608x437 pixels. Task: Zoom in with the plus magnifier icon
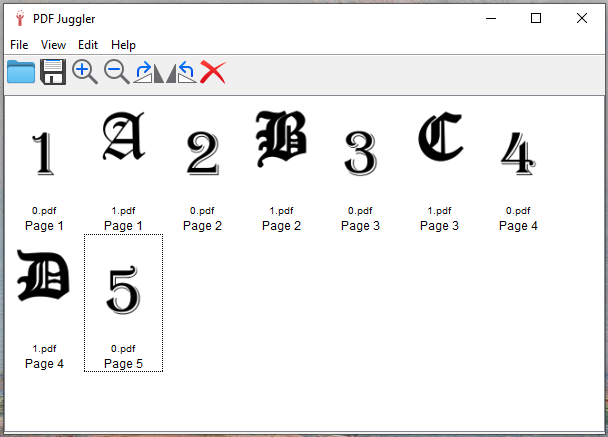tap(85, 72)
